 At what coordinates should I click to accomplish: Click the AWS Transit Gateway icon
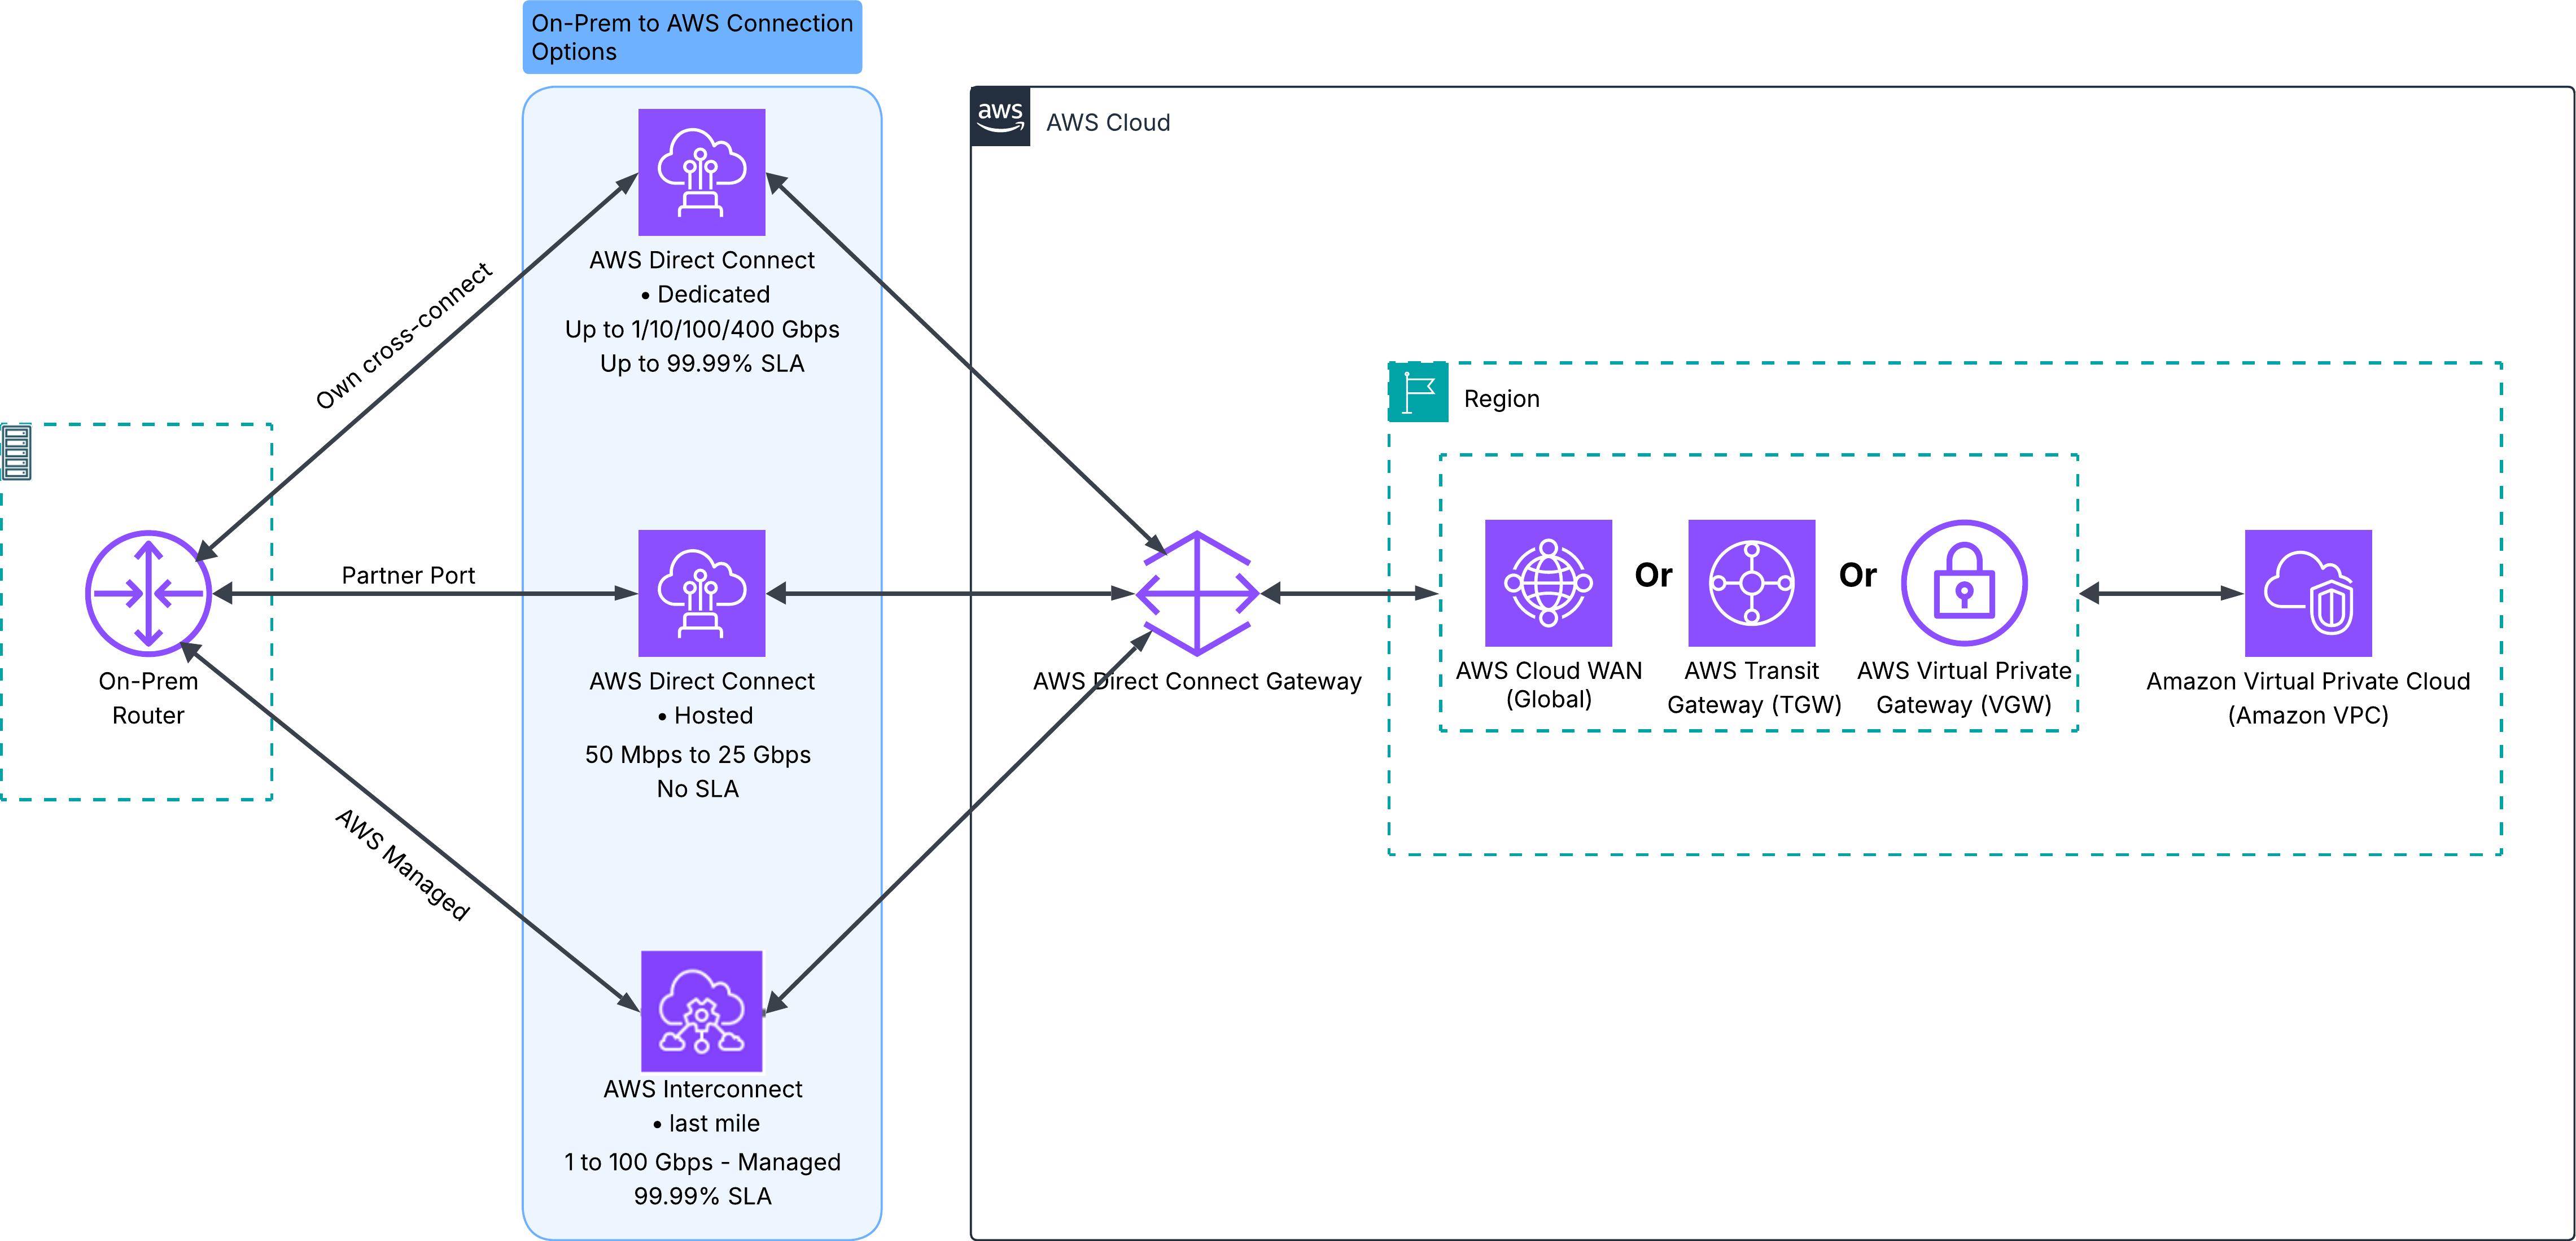point(1752,583)
